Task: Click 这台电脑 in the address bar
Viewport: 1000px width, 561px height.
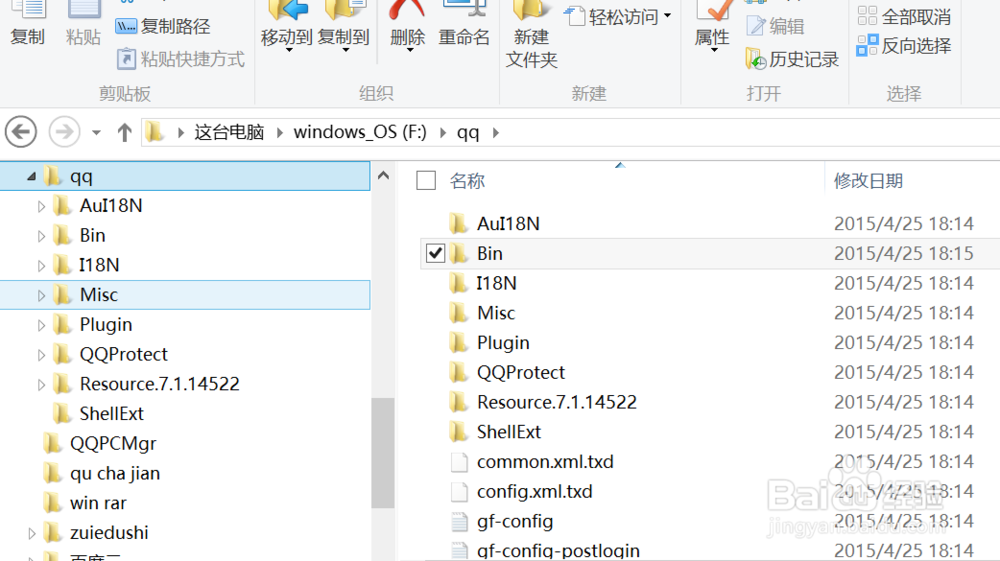Action: (x=229, y=132)
